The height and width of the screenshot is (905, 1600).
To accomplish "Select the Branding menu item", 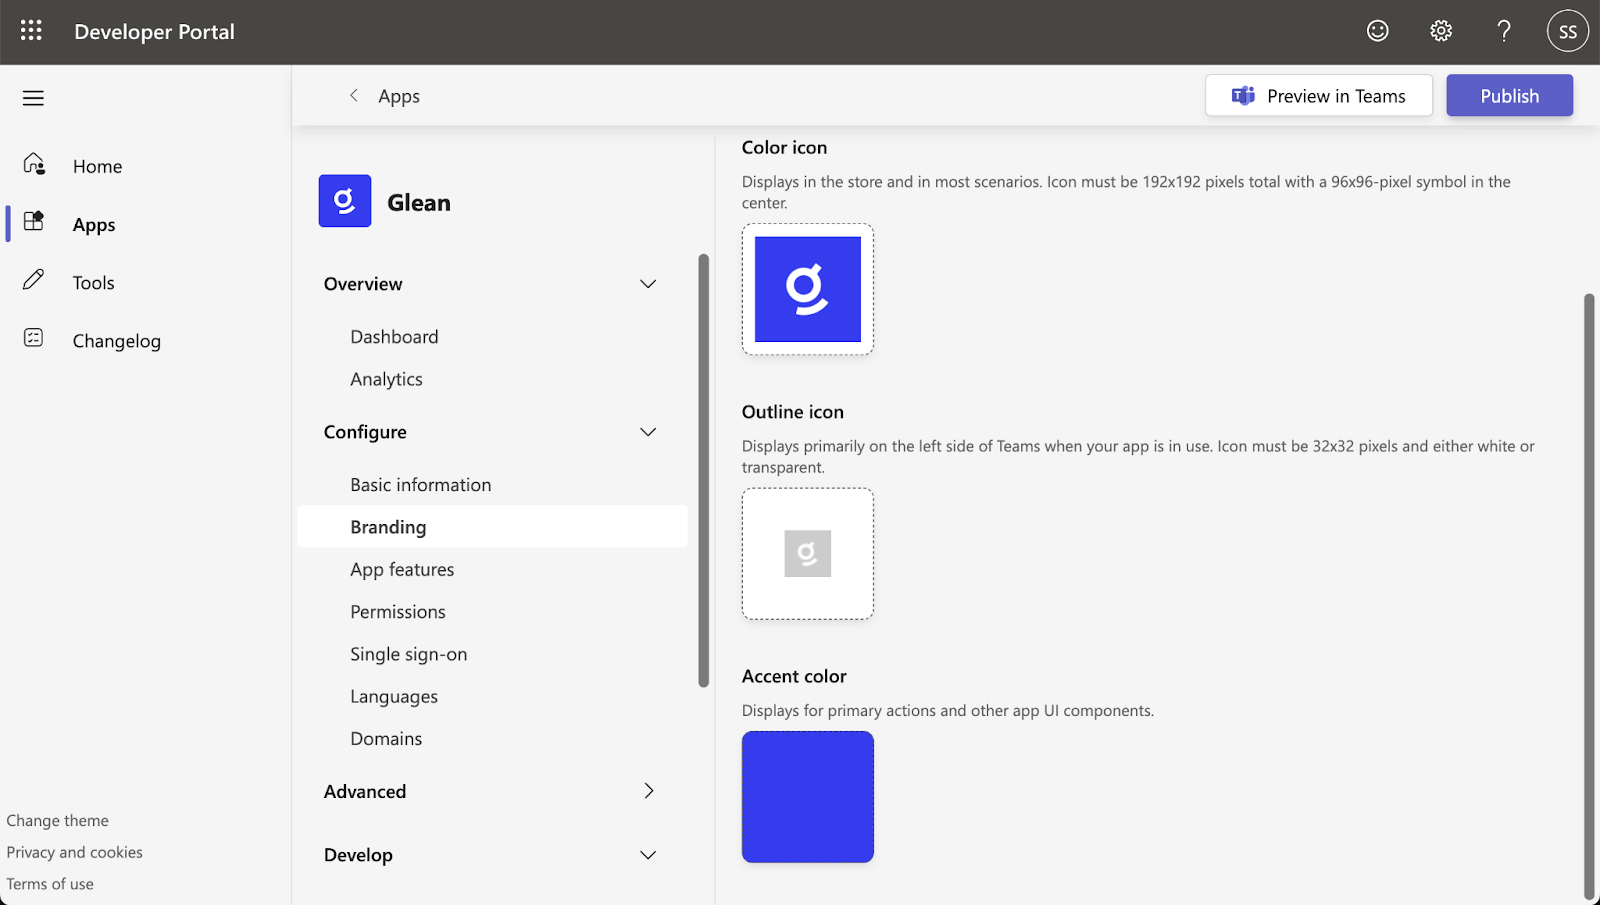I will 492,527.
